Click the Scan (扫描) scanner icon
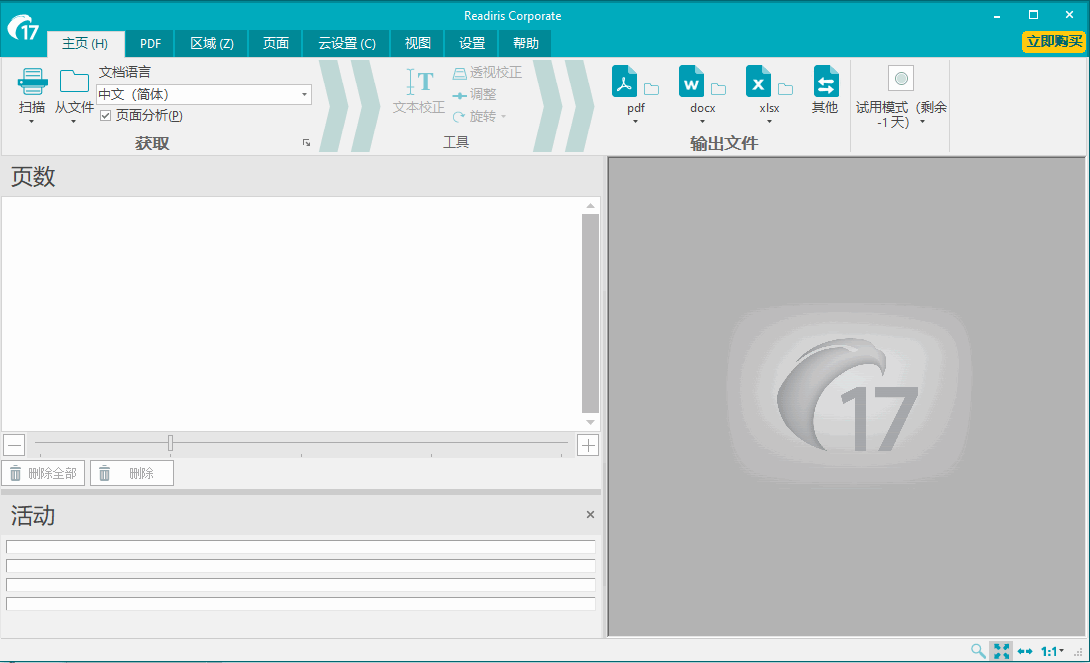Screen dimensions: 1090x663 pos(32,82)
